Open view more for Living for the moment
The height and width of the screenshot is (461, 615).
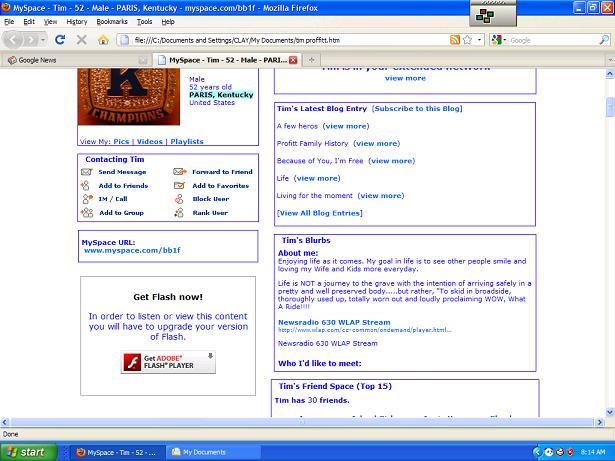coord(381,196)
